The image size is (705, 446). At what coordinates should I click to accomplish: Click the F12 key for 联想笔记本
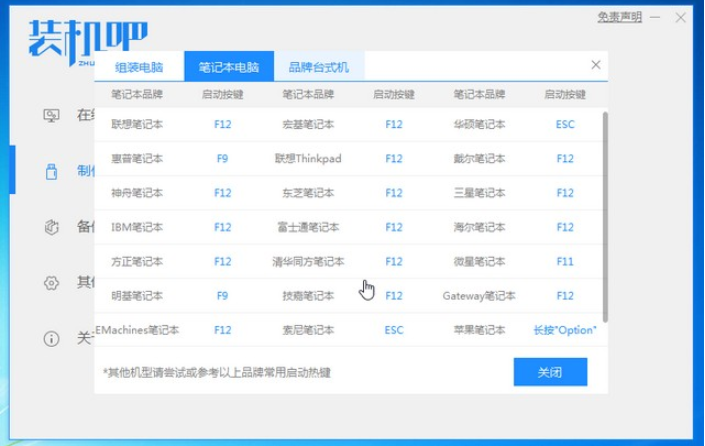222,125
